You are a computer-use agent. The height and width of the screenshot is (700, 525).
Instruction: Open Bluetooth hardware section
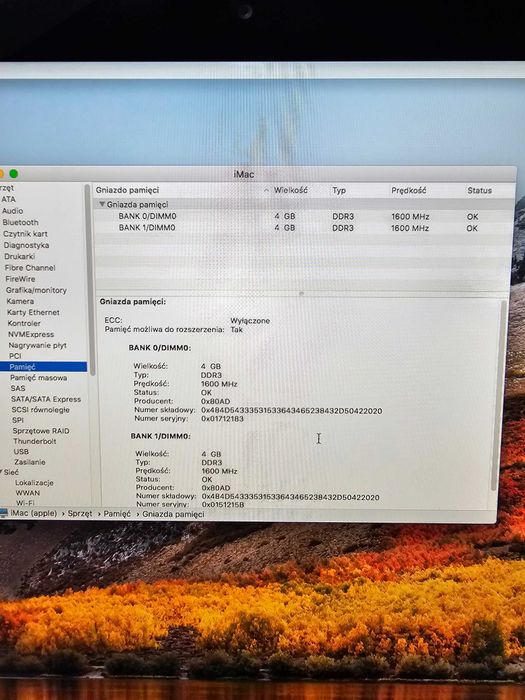click(21, 222)
